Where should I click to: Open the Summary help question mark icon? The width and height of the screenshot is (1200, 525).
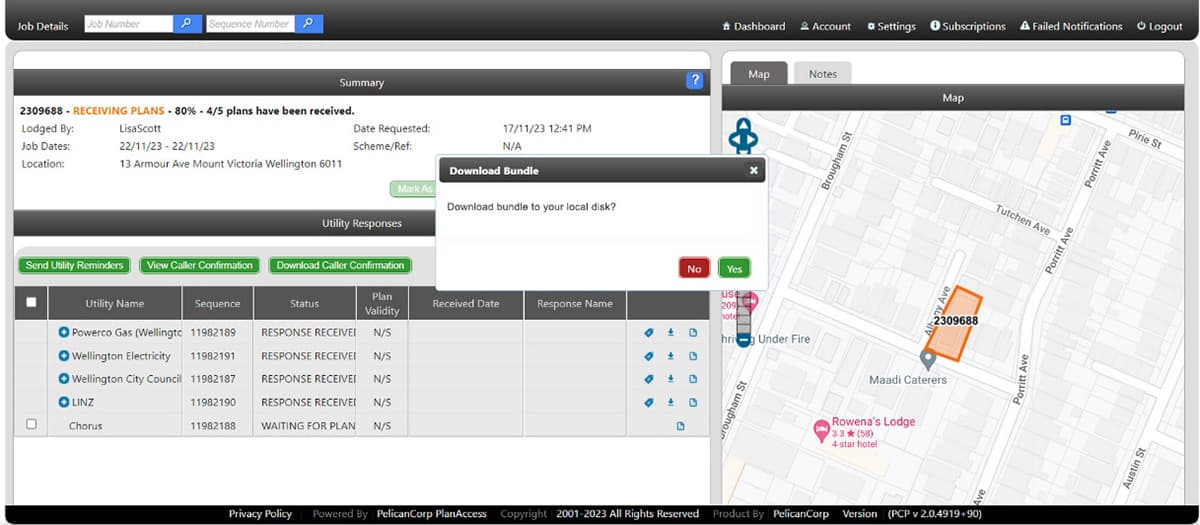point(694,82)
